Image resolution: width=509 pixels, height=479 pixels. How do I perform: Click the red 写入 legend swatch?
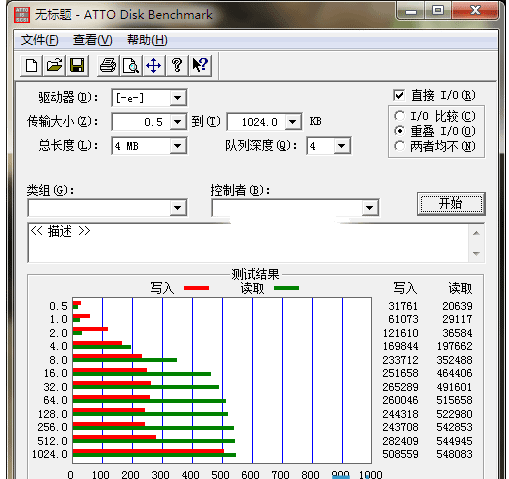(196, 288)
